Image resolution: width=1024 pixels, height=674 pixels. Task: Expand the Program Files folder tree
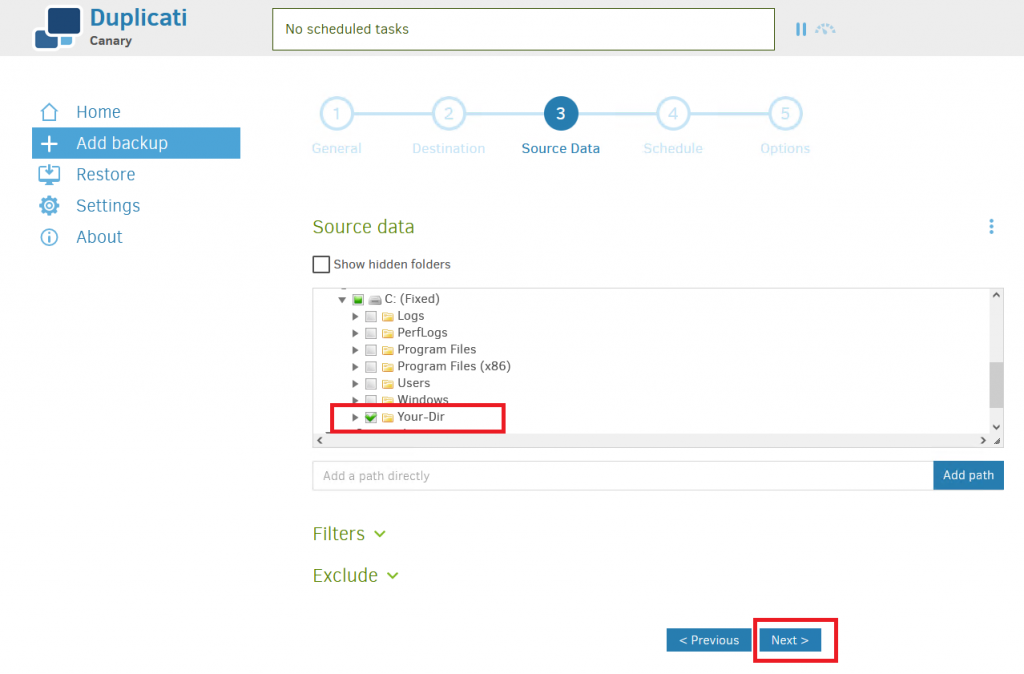tap(355, 350)
